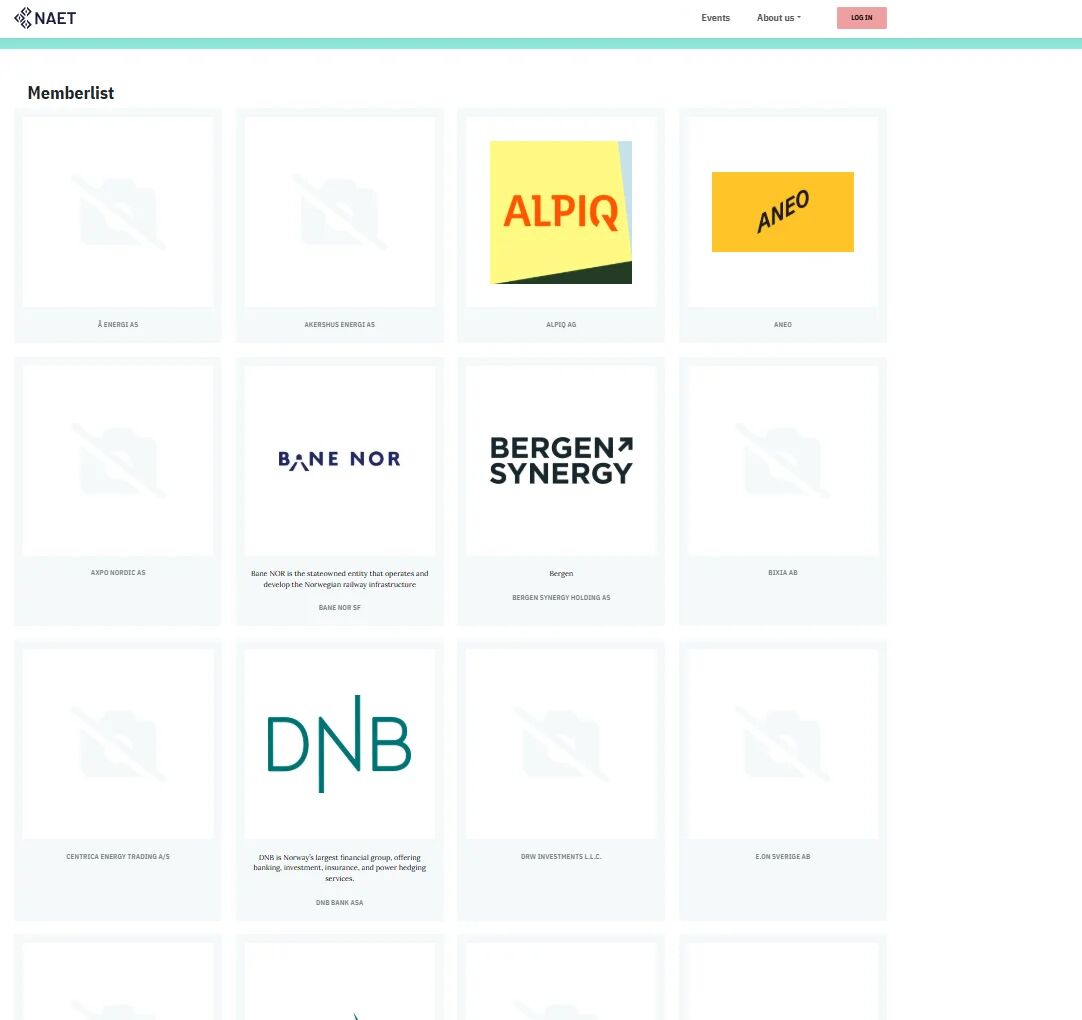Expand the About us dropdown
This screenshot has height=1020, width=1082.
778,18
